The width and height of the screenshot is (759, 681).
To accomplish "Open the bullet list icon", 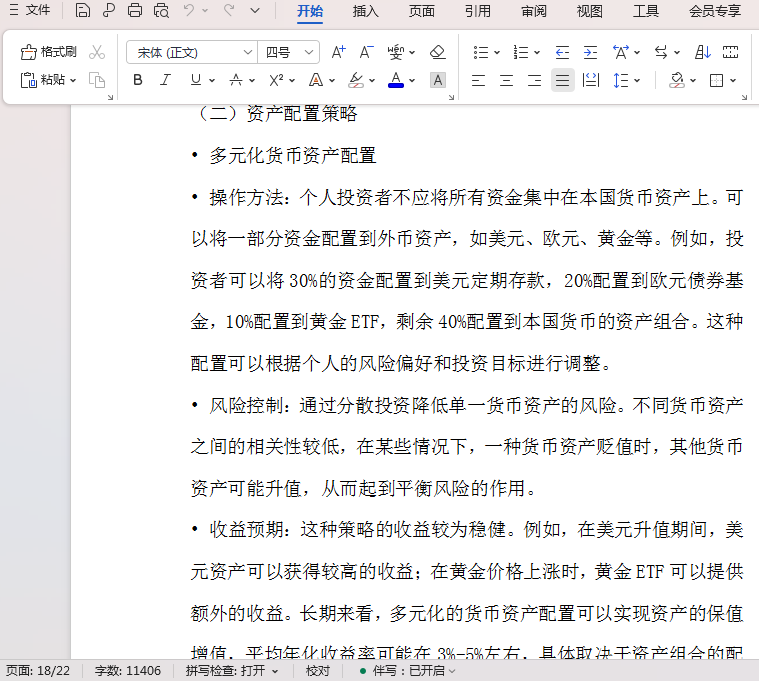I will [x=481, y=52].
